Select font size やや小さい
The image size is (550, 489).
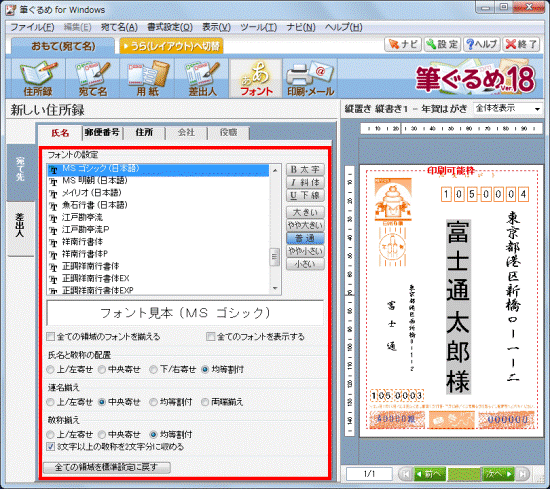click(305, 251)
